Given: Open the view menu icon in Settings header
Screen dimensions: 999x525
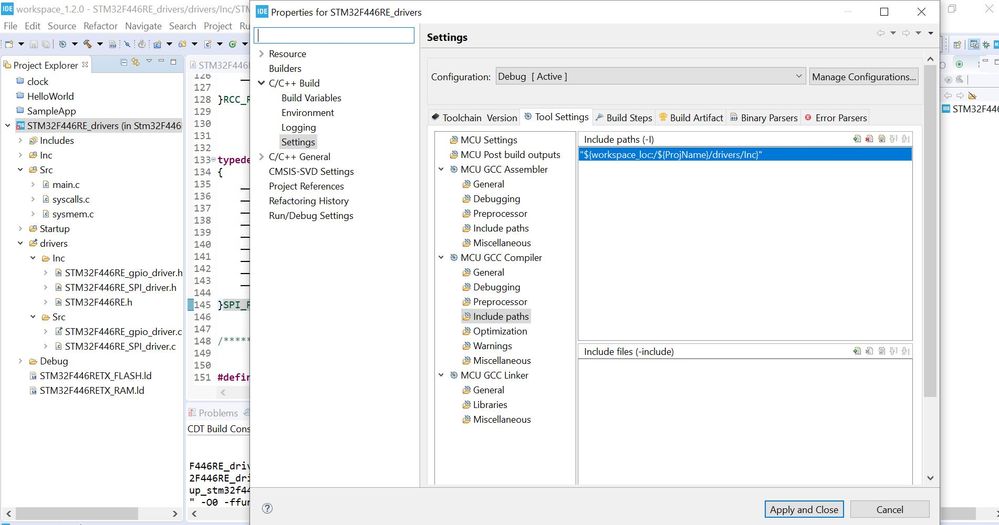Looking at the screenshot, I should [930, 33].
